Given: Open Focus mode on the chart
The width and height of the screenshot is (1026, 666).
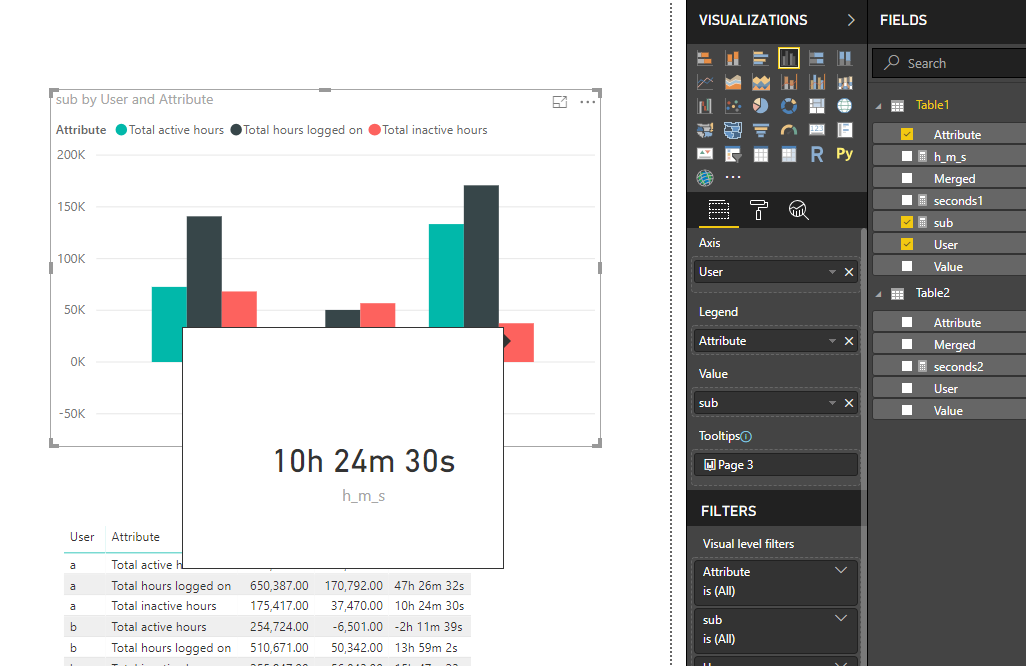Looking at the screenshot, I should pos(559,102).
